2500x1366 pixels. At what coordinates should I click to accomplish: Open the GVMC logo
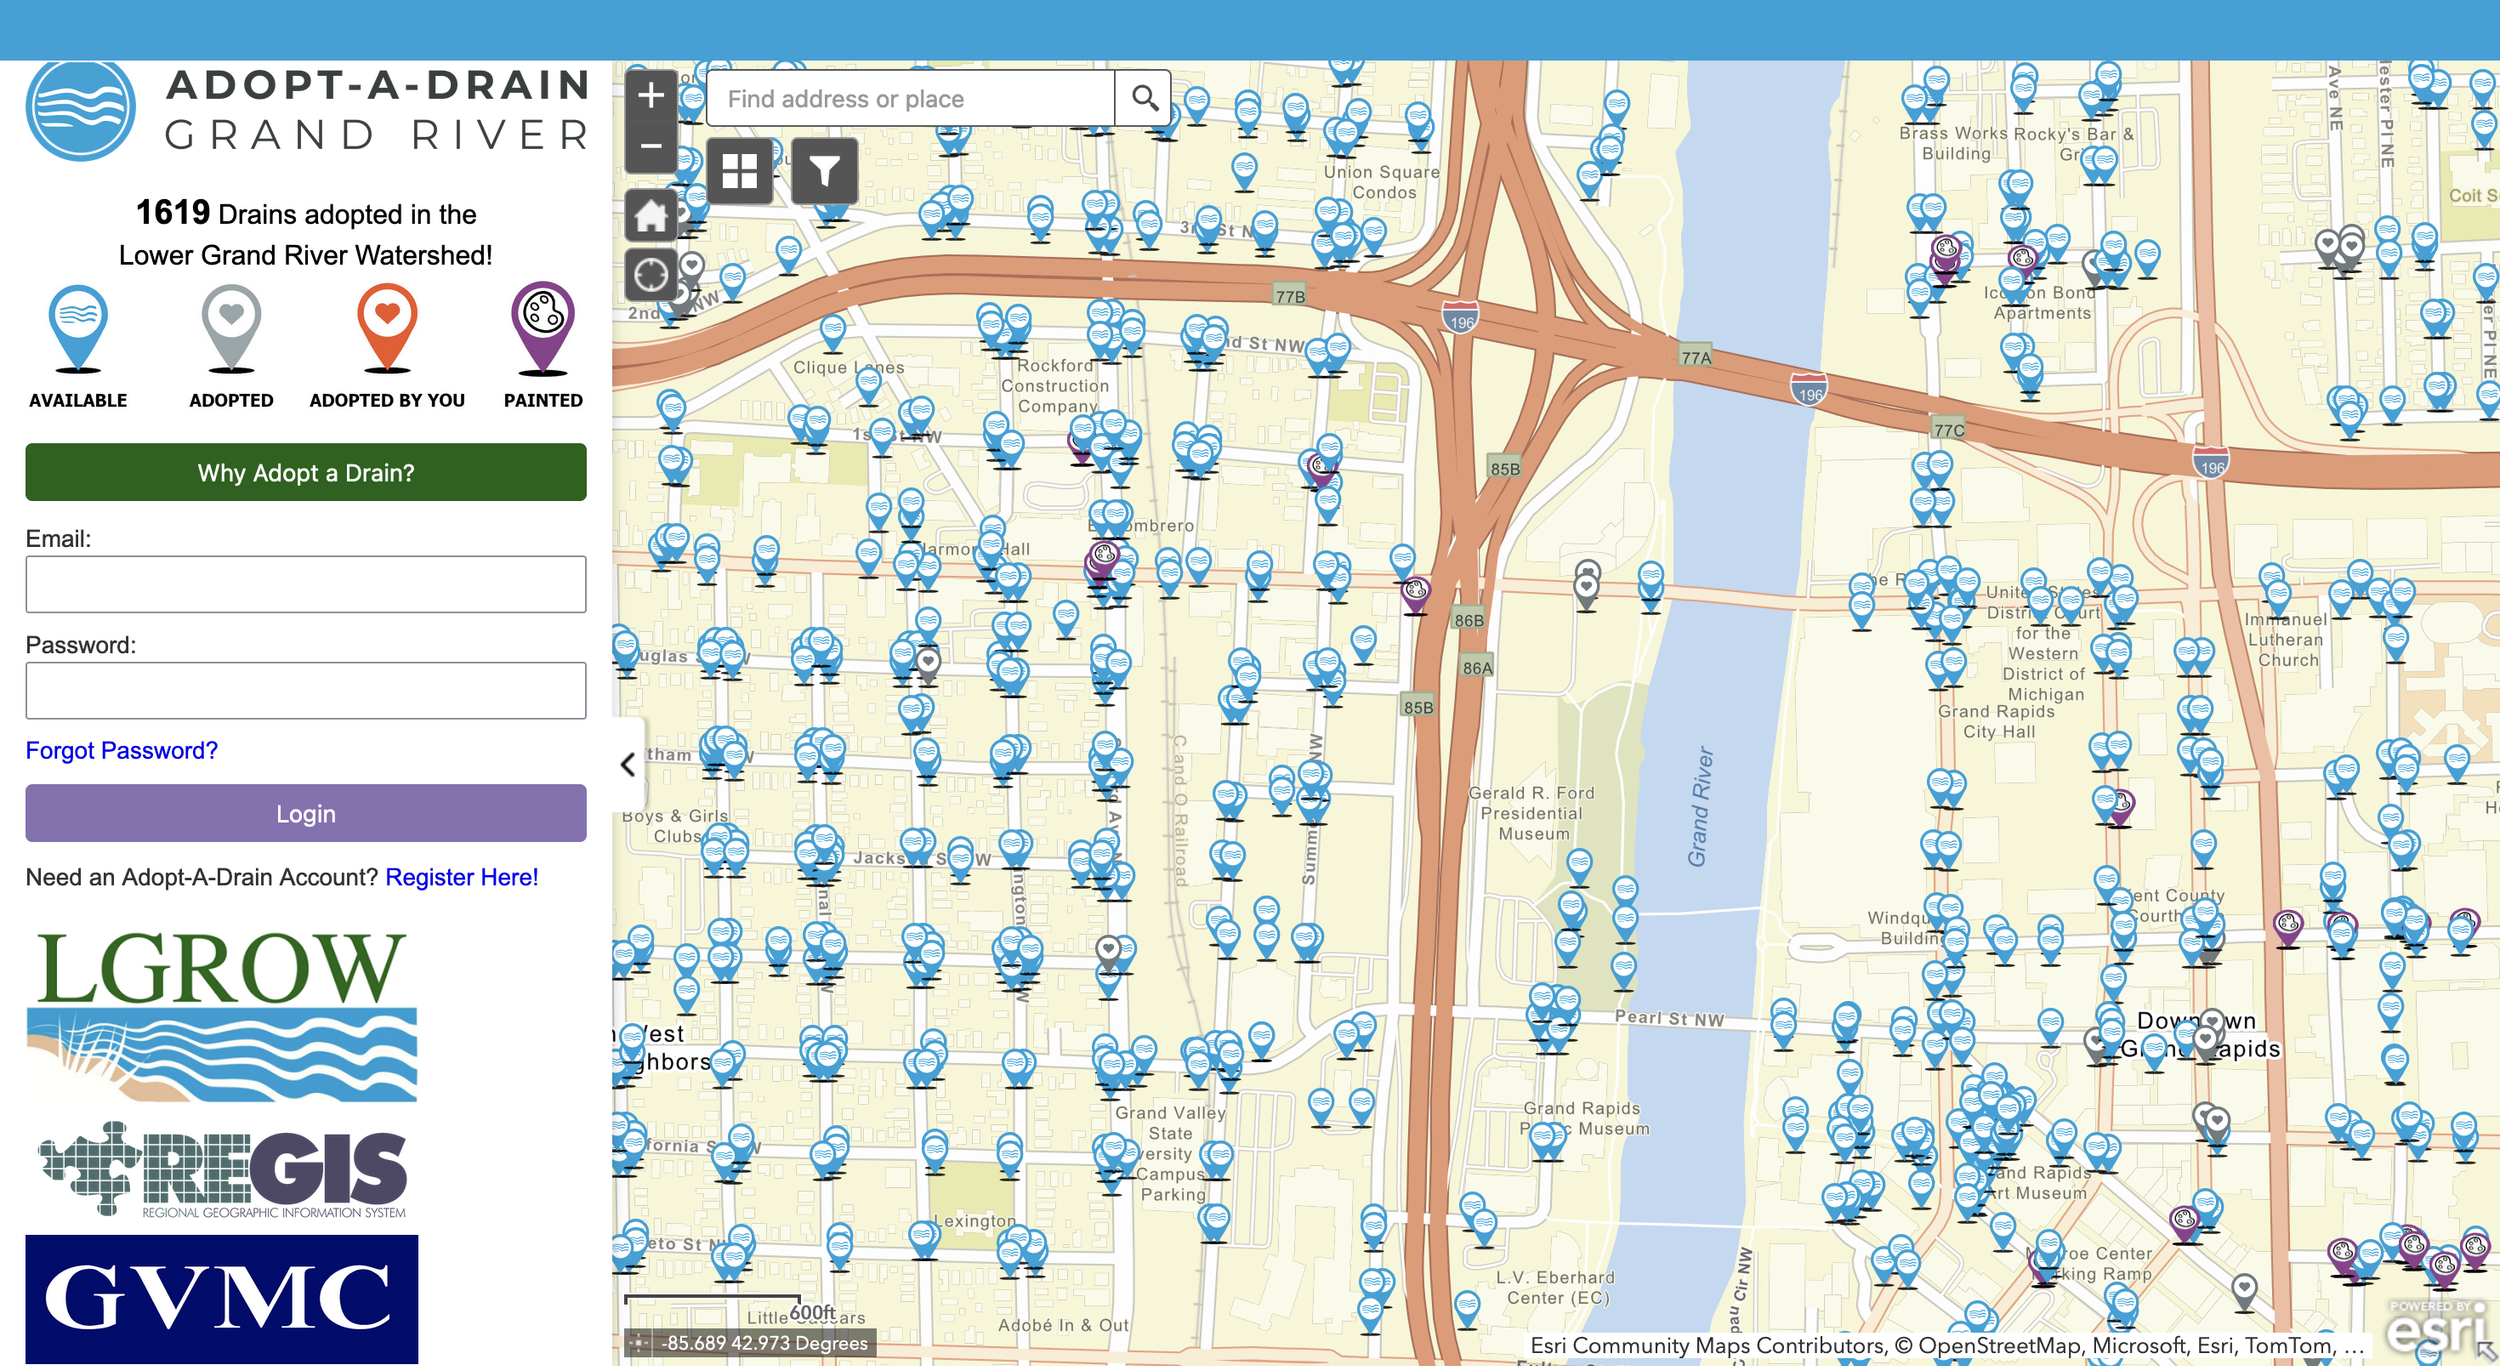(x=222, y=1299)
